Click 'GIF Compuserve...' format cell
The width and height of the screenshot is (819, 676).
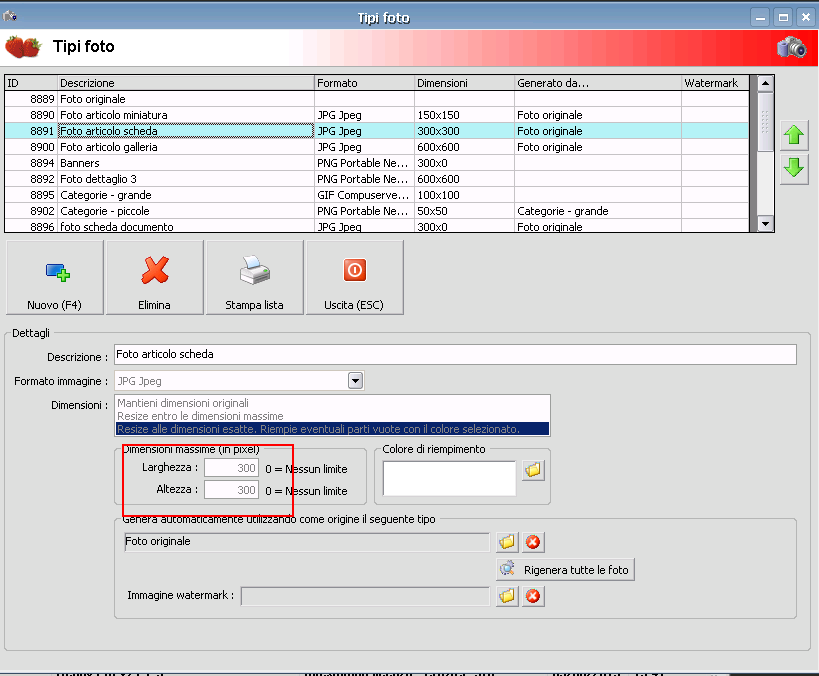(x=364, y=195)
